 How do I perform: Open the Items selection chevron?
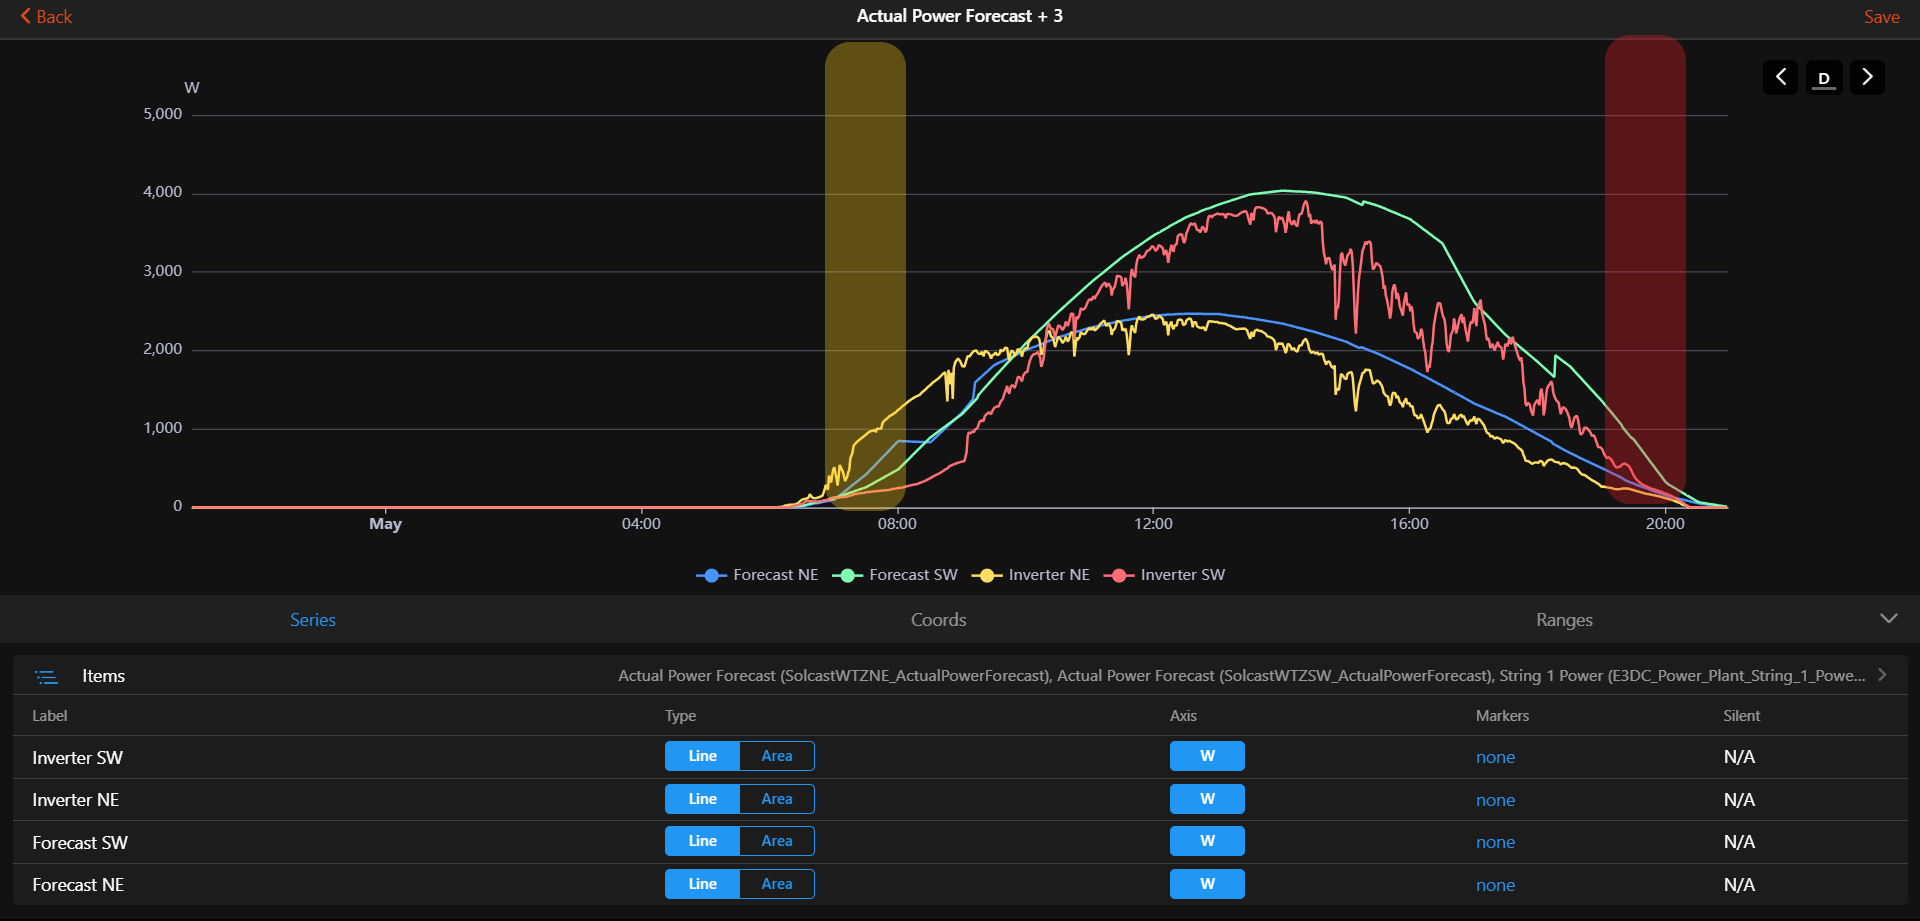pos(1882,675)
